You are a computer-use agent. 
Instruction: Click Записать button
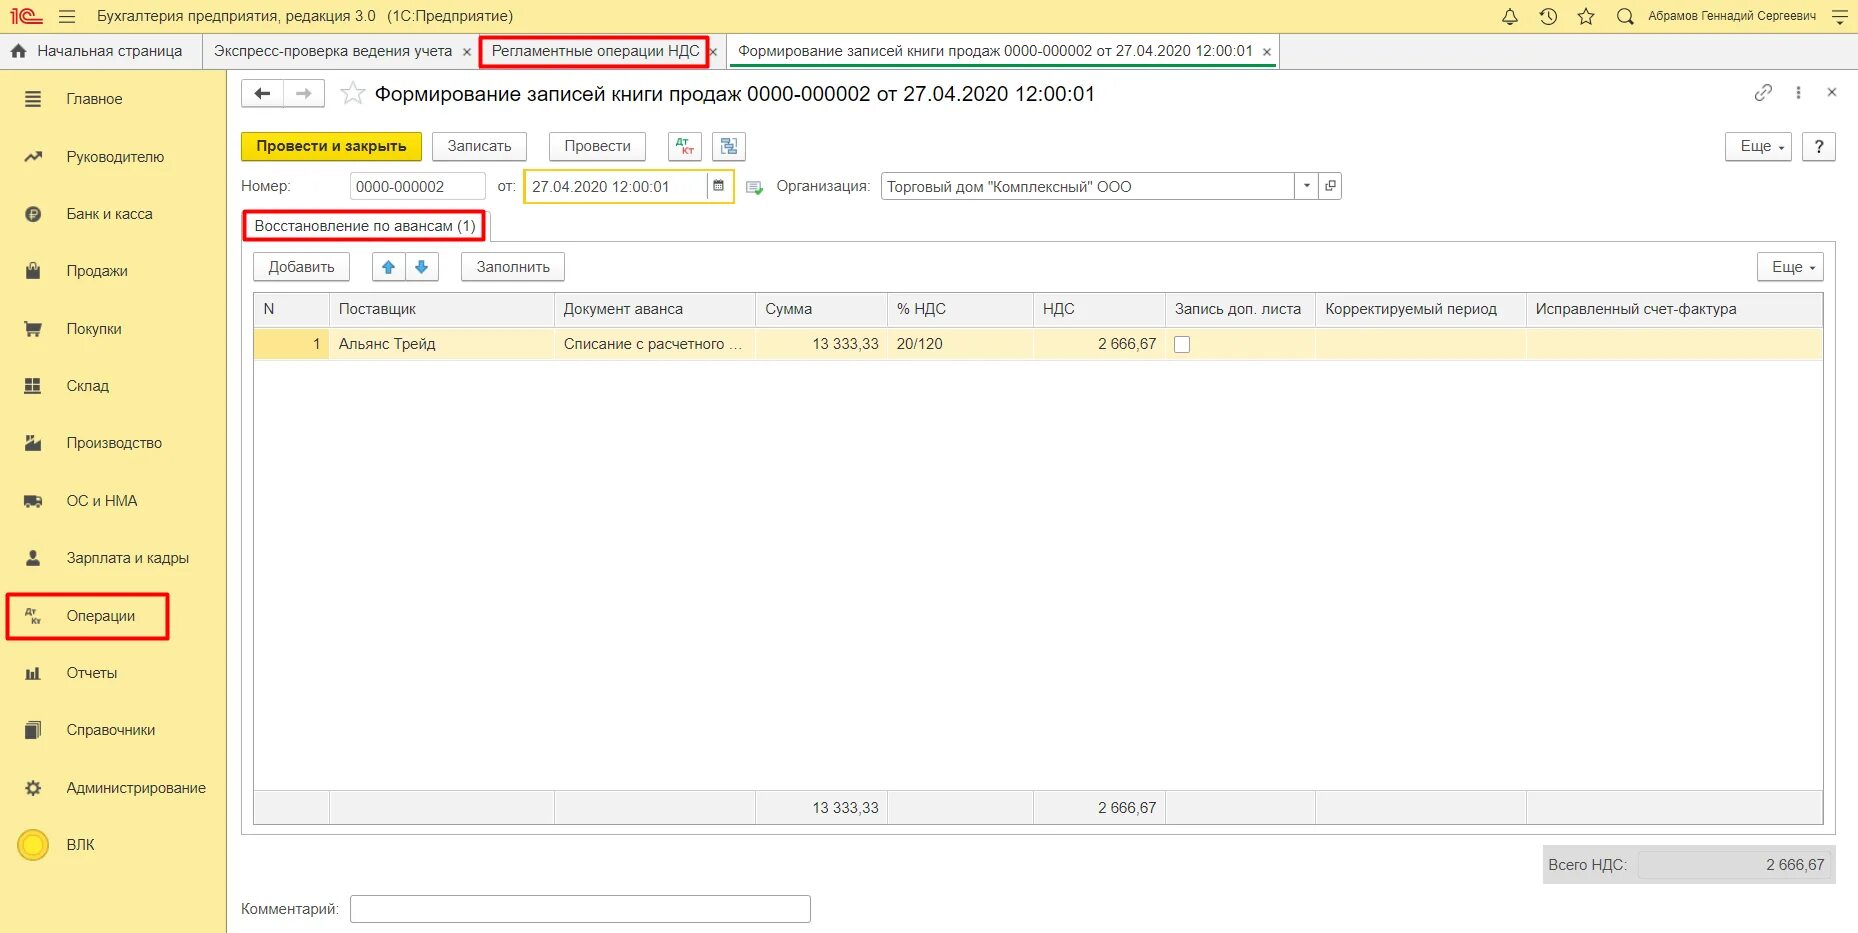(x=479, y=146)
